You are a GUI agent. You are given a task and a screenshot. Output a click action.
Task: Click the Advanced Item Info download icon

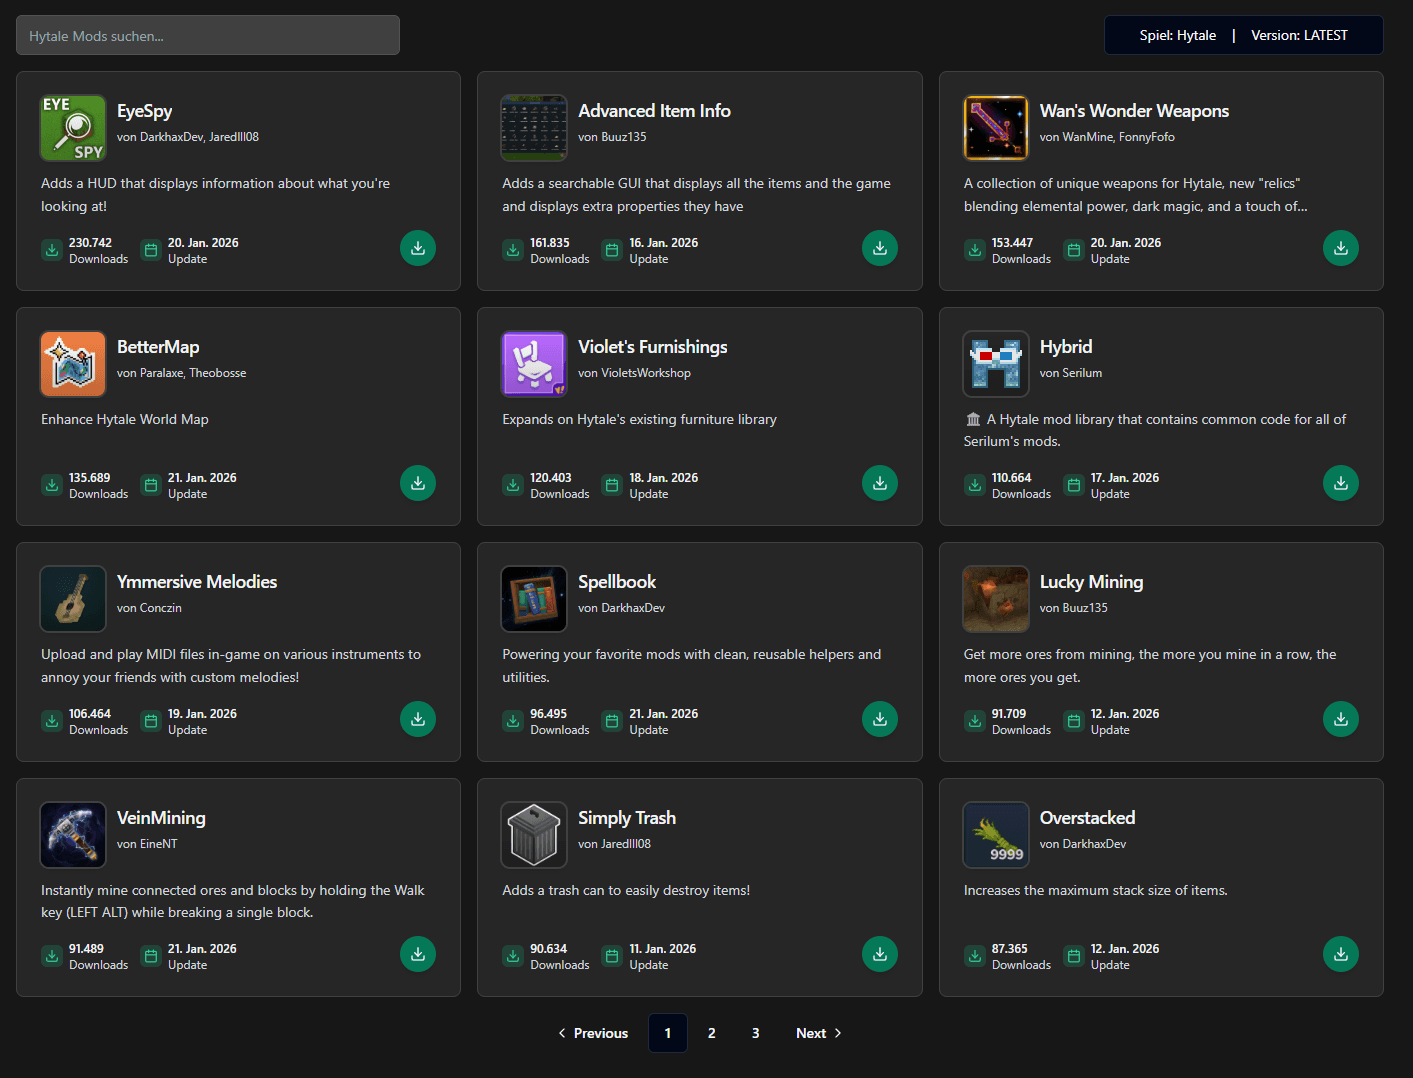(879, 248)
